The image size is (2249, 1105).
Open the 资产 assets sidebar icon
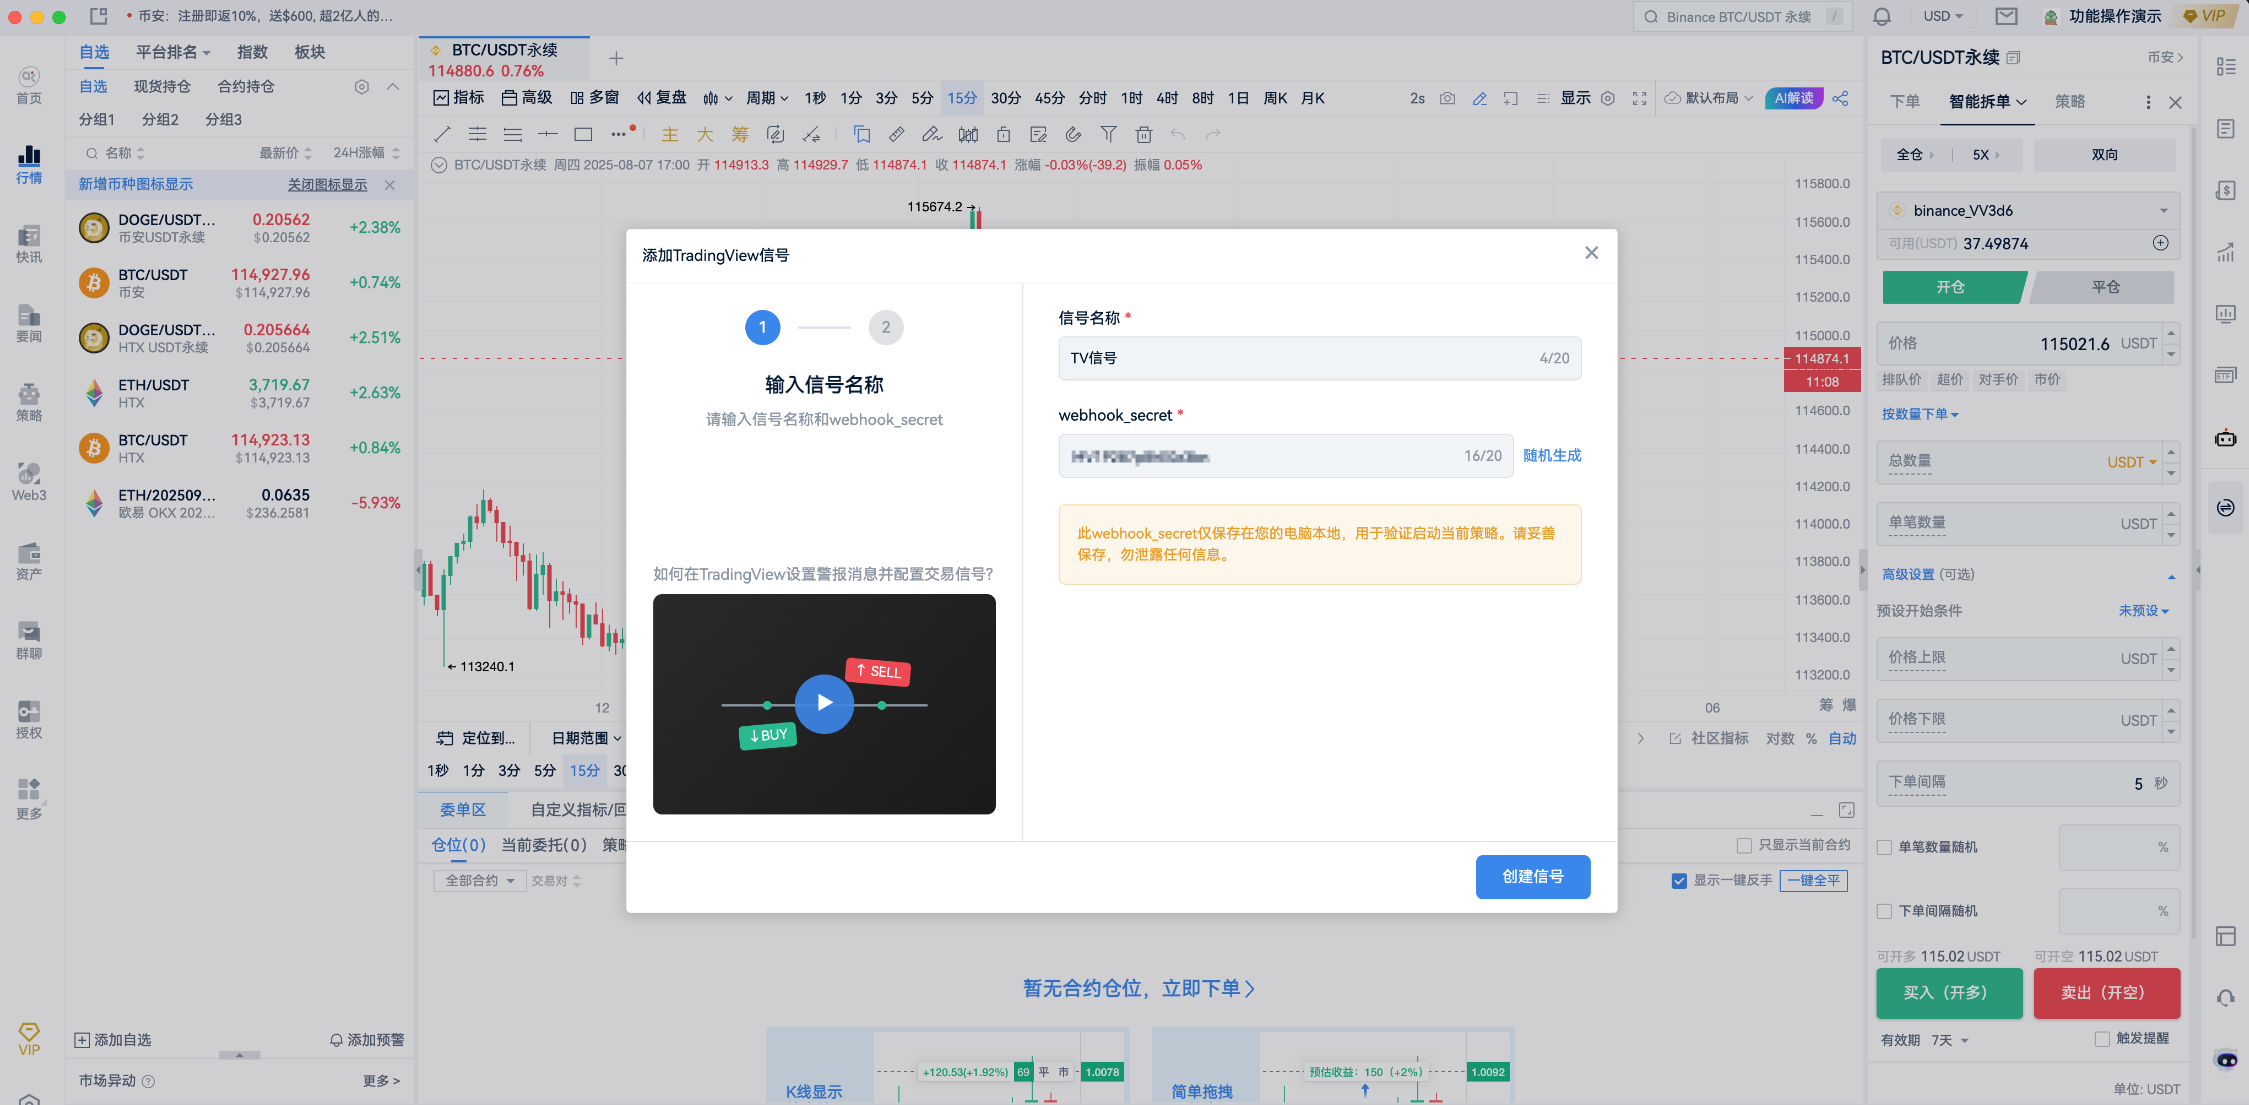[29, 561]
